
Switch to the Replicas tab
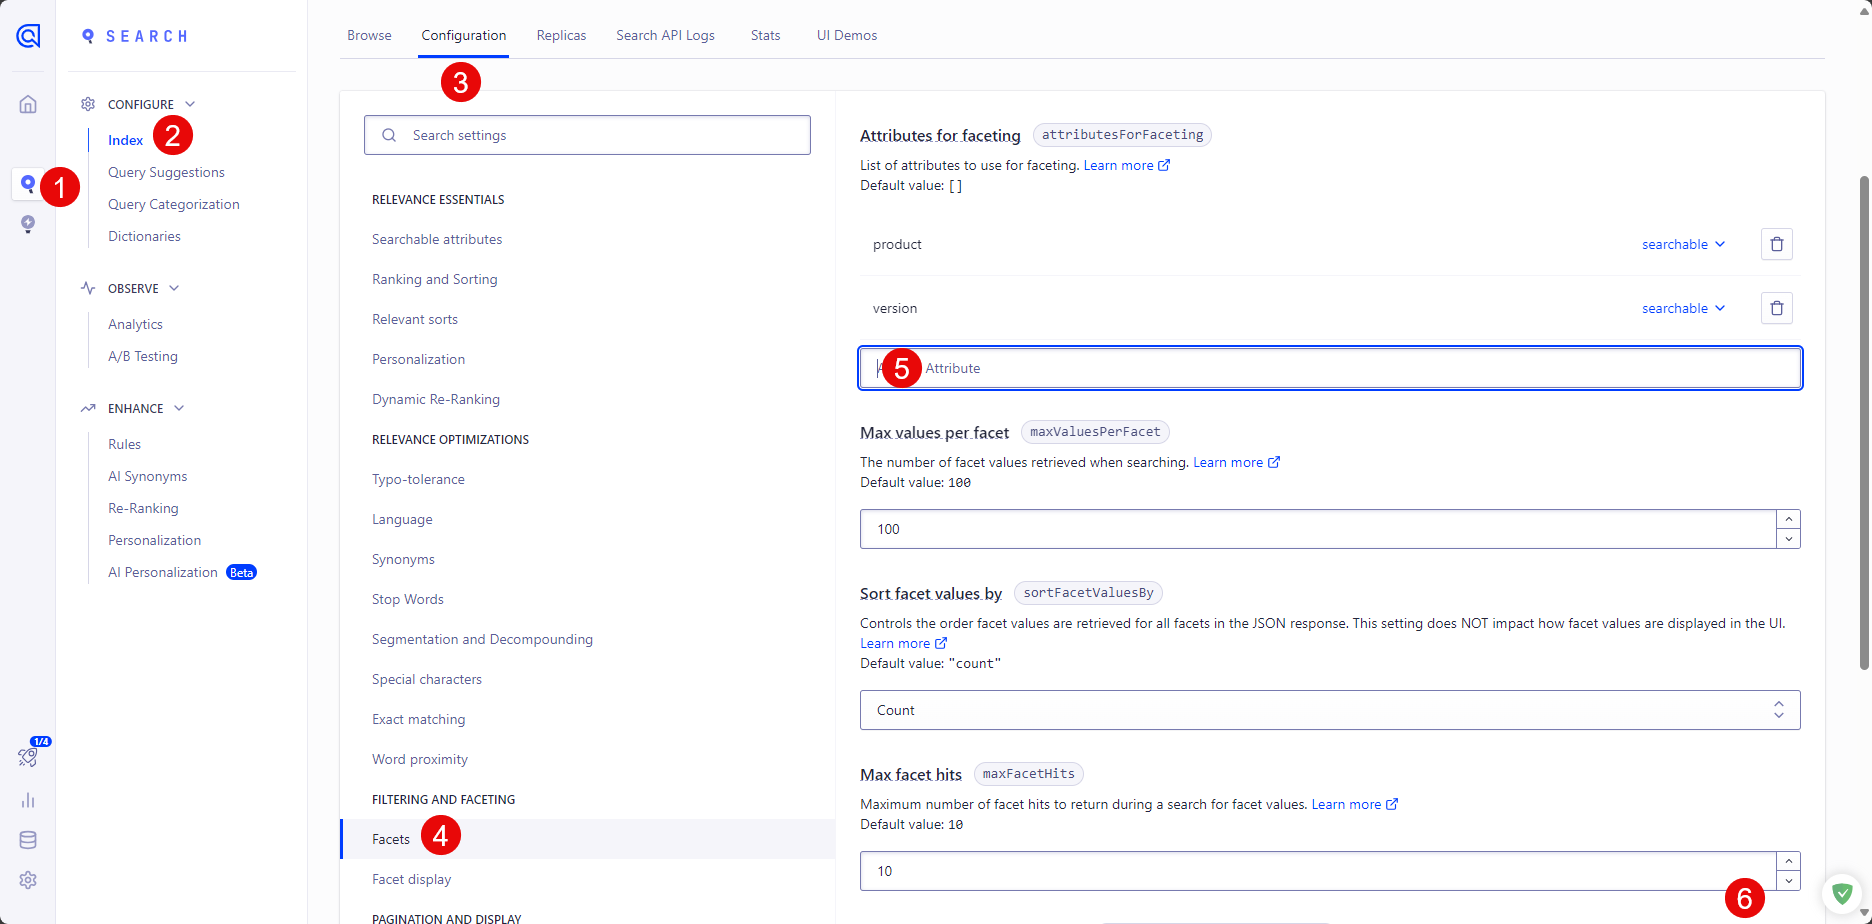[x=561, y=35]
